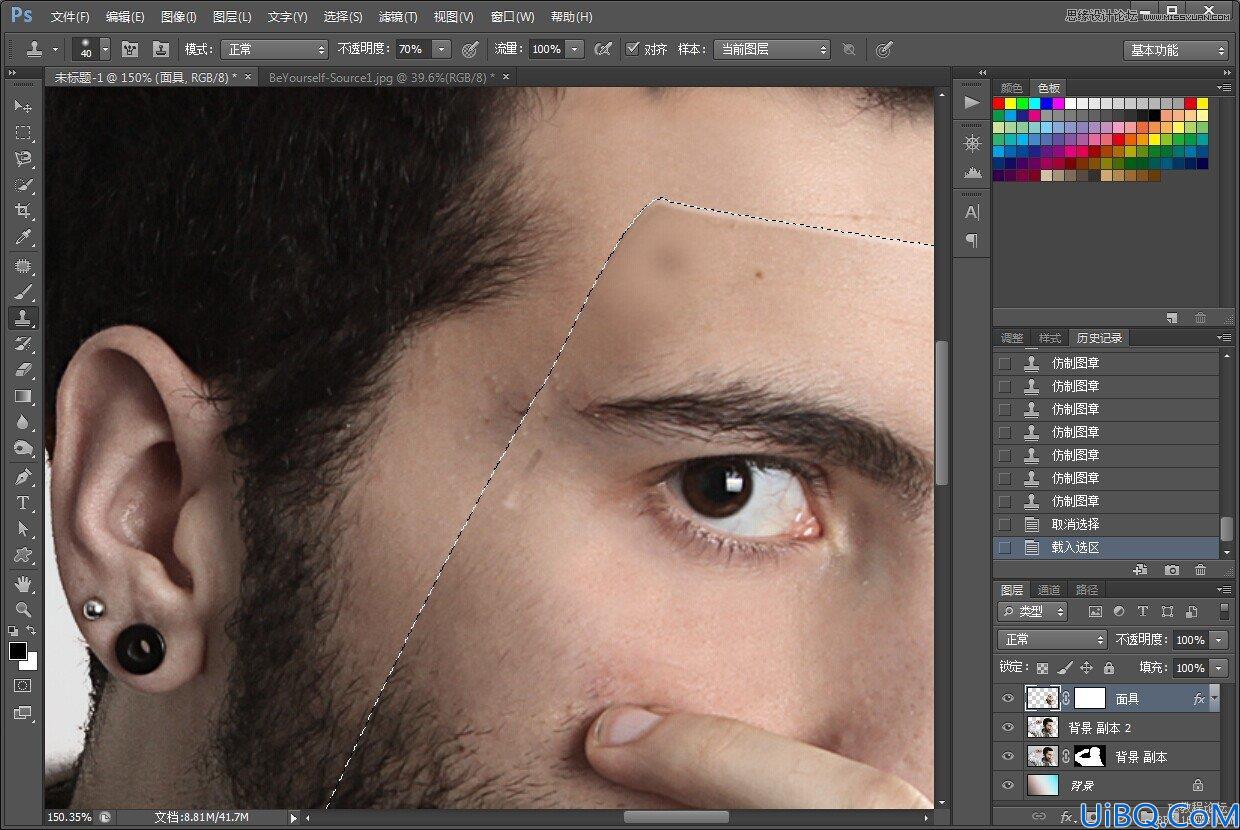Open the Brush panel toggle icon
The height and width of the screenshot is (830, 1240).
(x=130, y=49)
